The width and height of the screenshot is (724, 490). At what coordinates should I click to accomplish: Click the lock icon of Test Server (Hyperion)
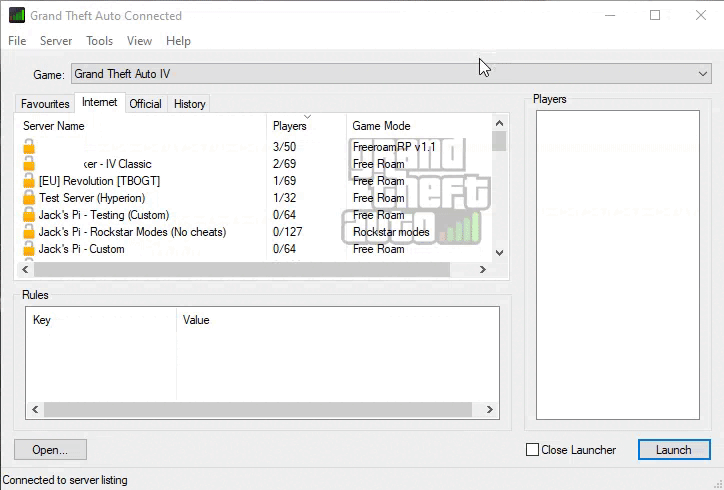29,198
